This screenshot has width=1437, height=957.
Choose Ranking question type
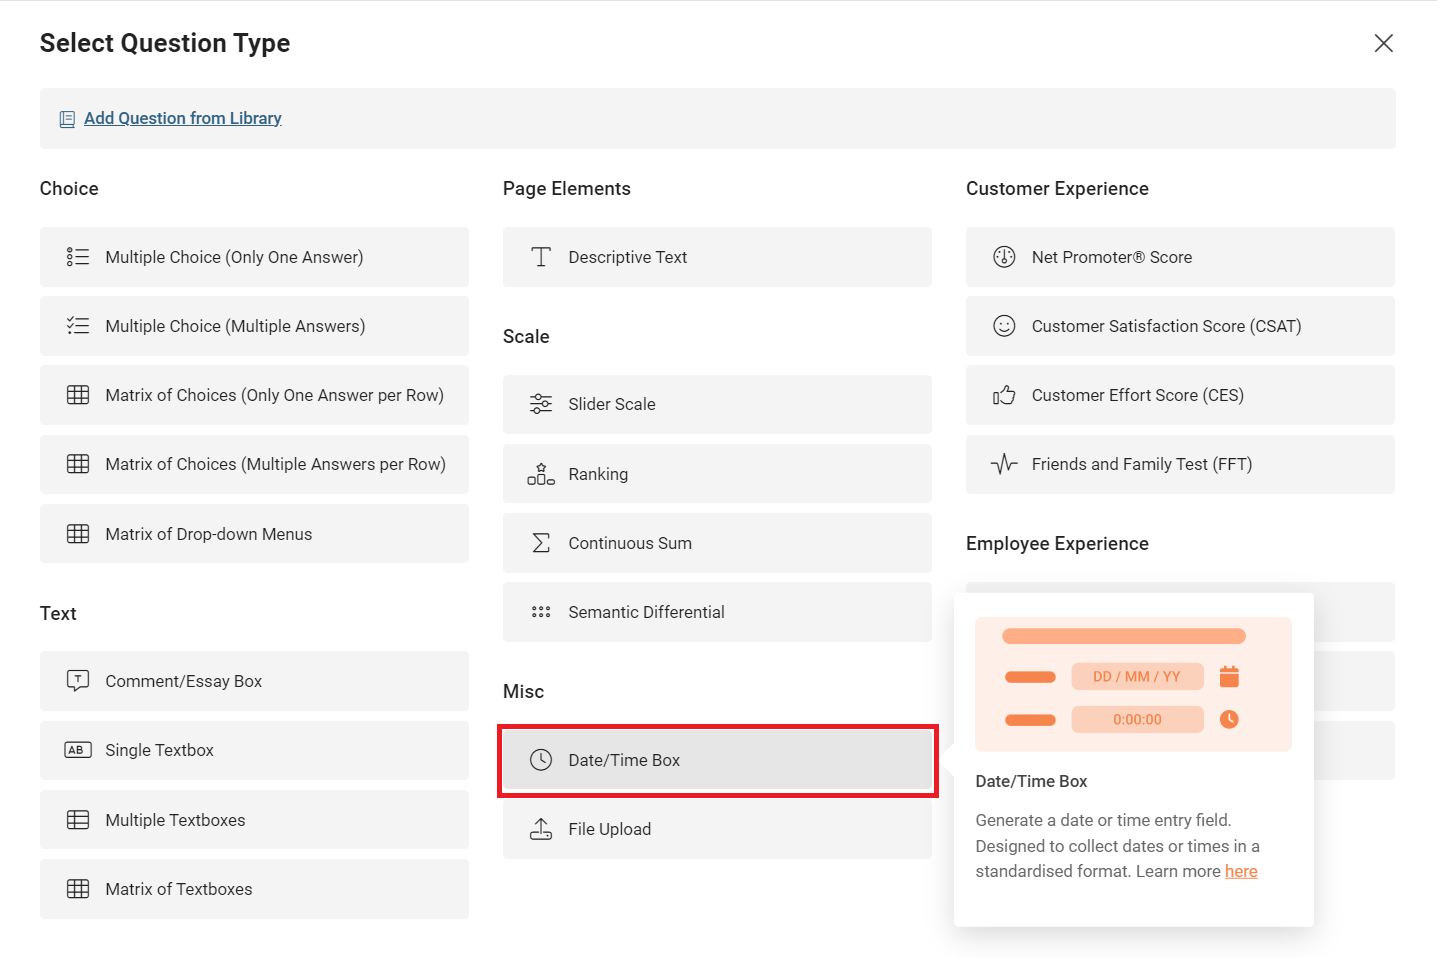tap(717, 474)
